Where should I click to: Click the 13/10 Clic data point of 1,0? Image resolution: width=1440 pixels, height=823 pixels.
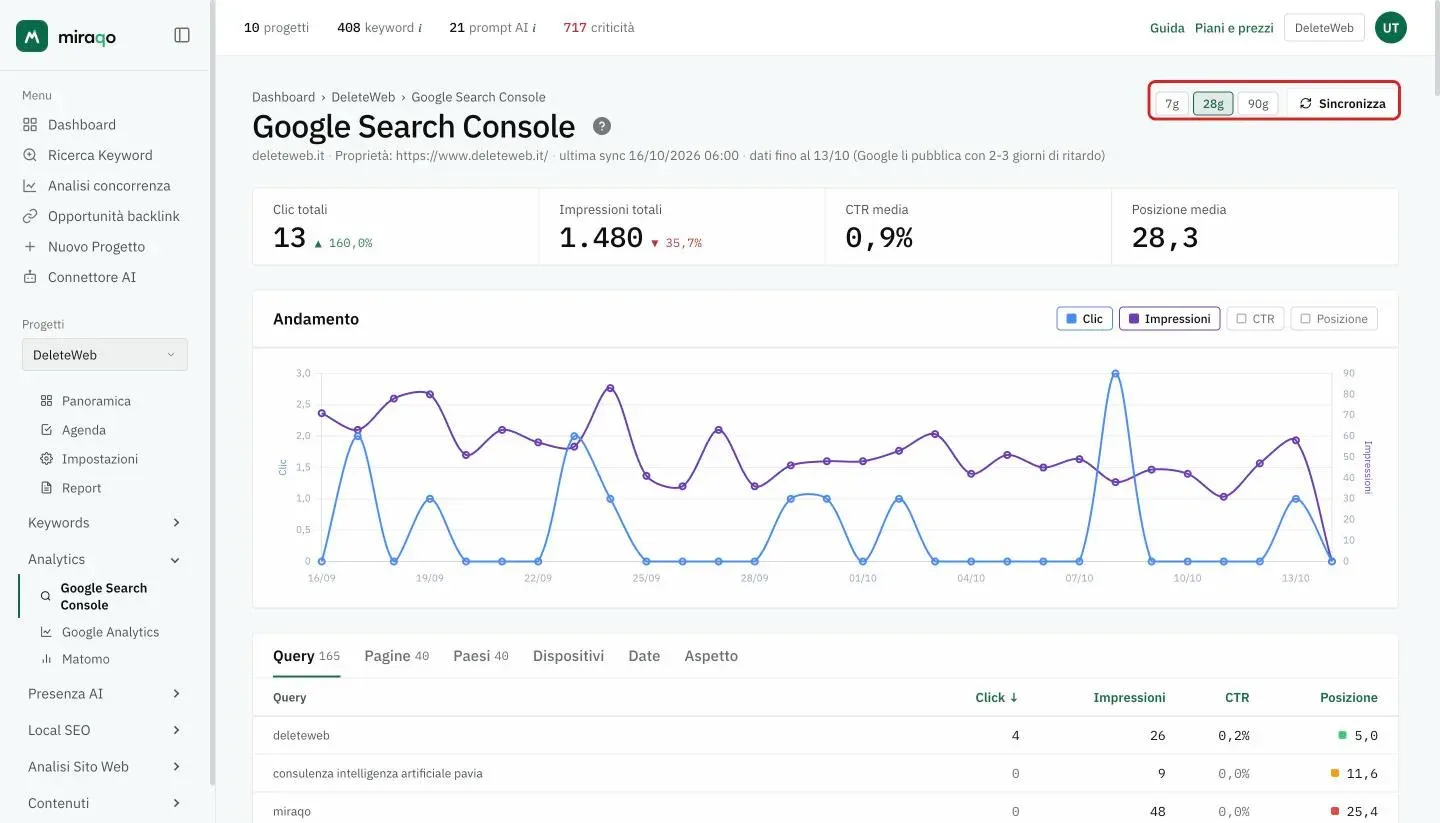tap(1296, 498)
